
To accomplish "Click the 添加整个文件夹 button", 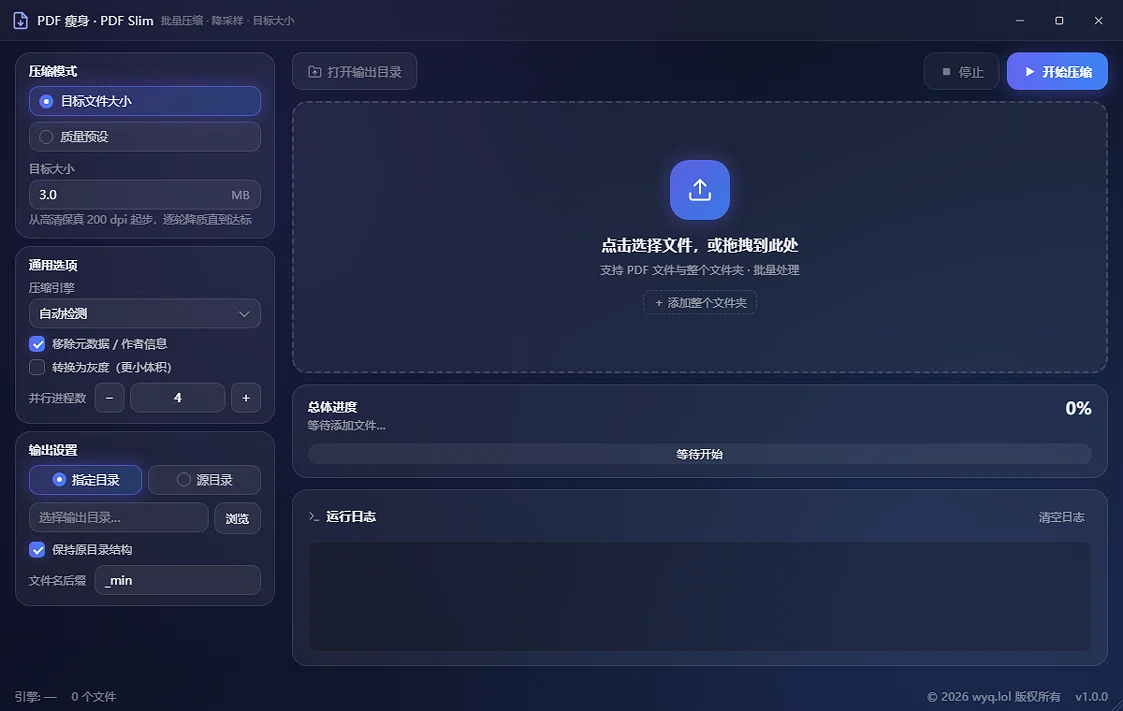I will 700,303.
